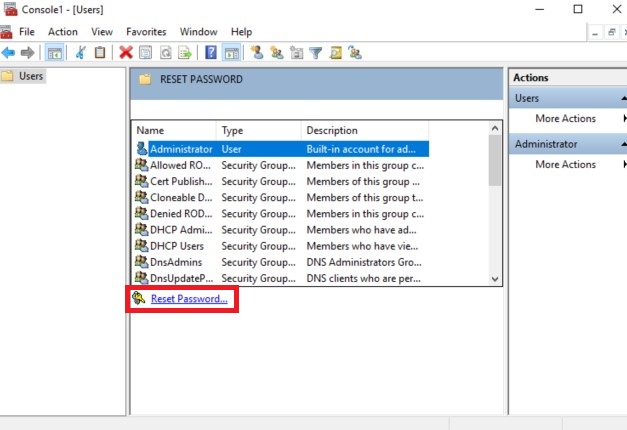Select the DnsUpdateP... group row
The width and height of the screenshot is (627, 430).
pos(282,278)
